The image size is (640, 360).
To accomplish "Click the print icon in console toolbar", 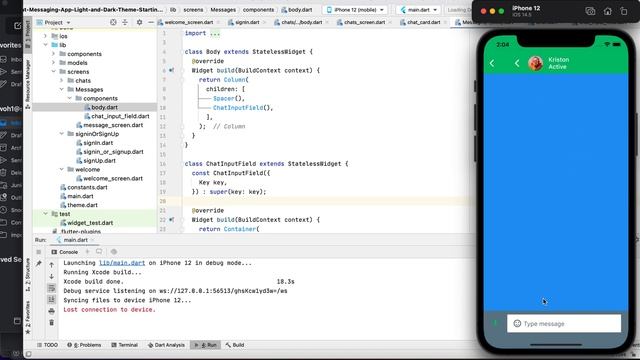I will pos(51,311).
